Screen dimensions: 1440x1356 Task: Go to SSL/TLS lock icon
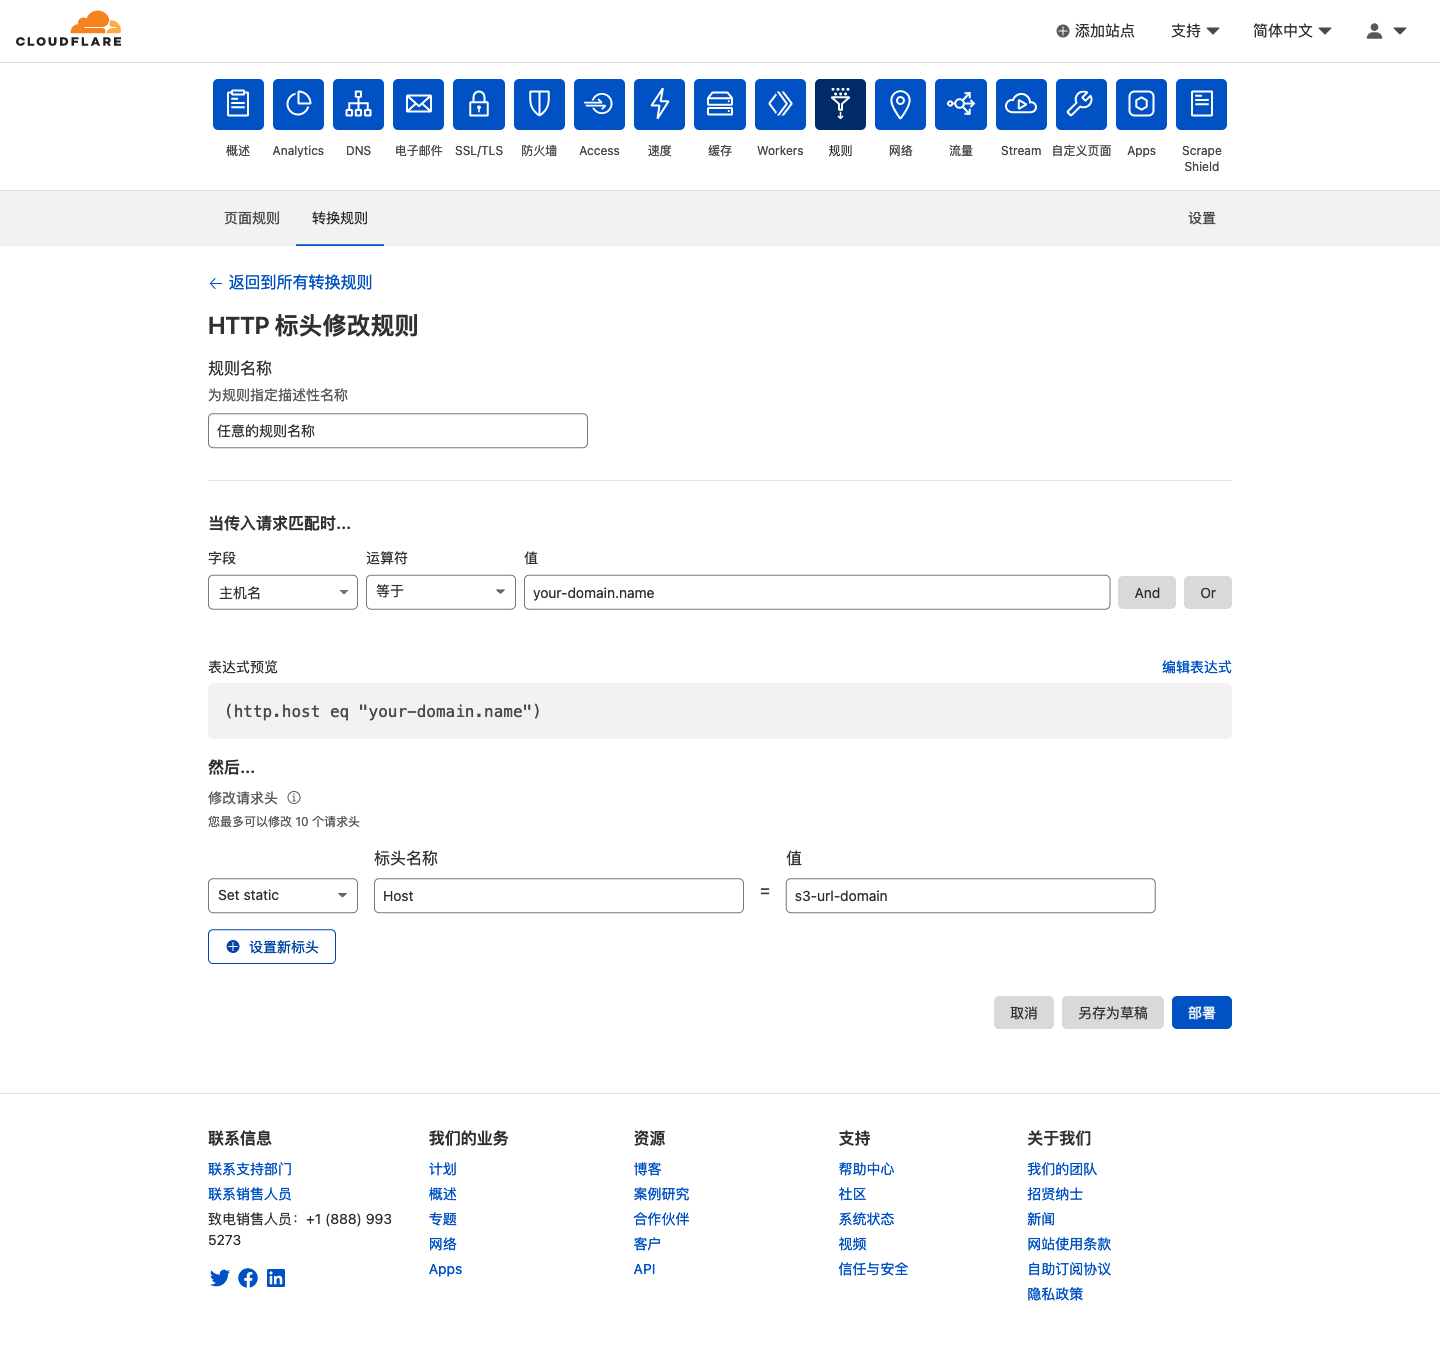pyautogui.click(x=479, y=104)
